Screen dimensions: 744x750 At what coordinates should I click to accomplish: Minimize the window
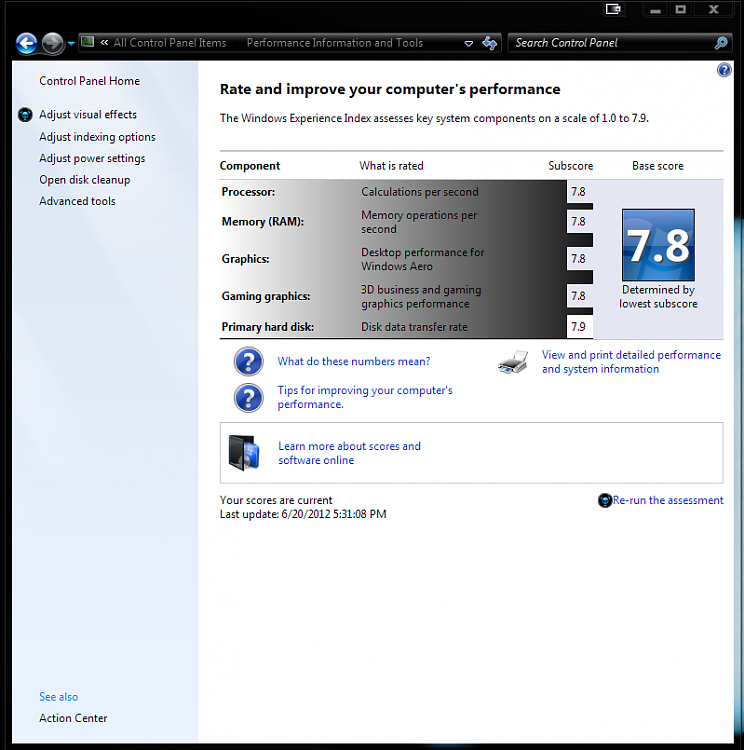655,10
